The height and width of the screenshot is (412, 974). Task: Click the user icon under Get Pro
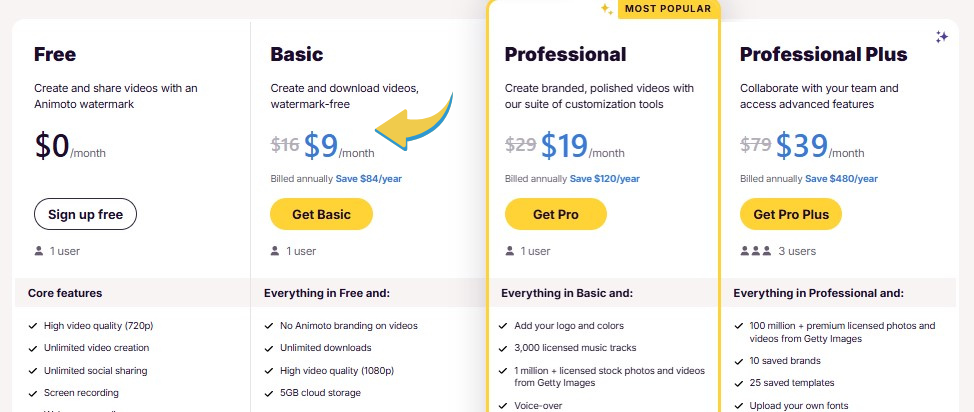pyautogui.click(x=510, y=251)
